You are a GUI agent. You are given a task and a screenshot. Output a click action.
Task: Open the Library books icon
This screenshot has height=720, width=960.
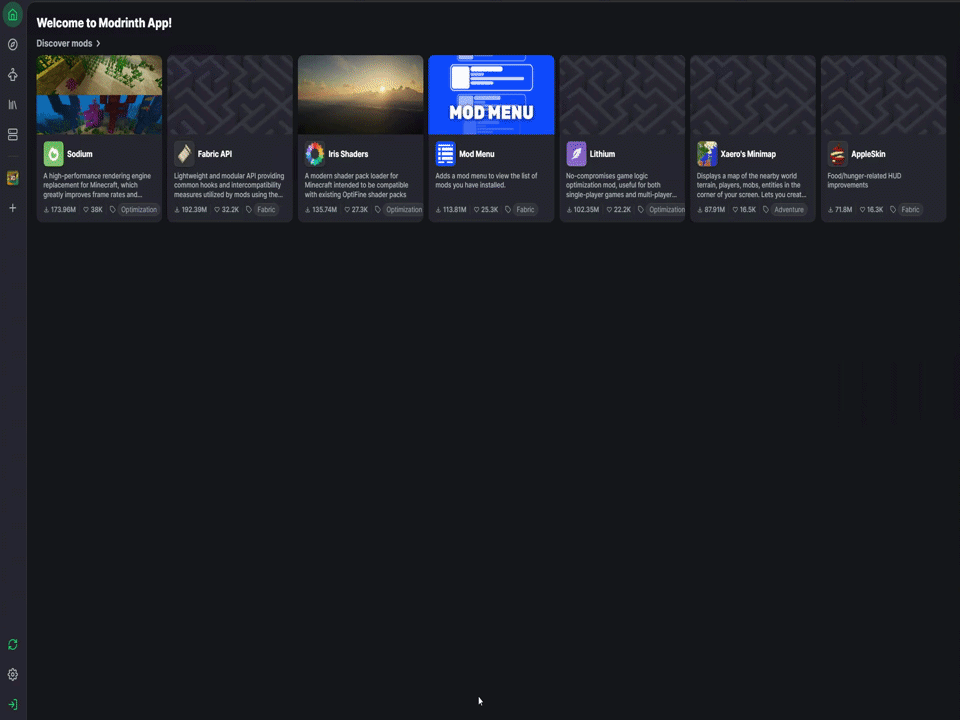click(x=13, y=105)
